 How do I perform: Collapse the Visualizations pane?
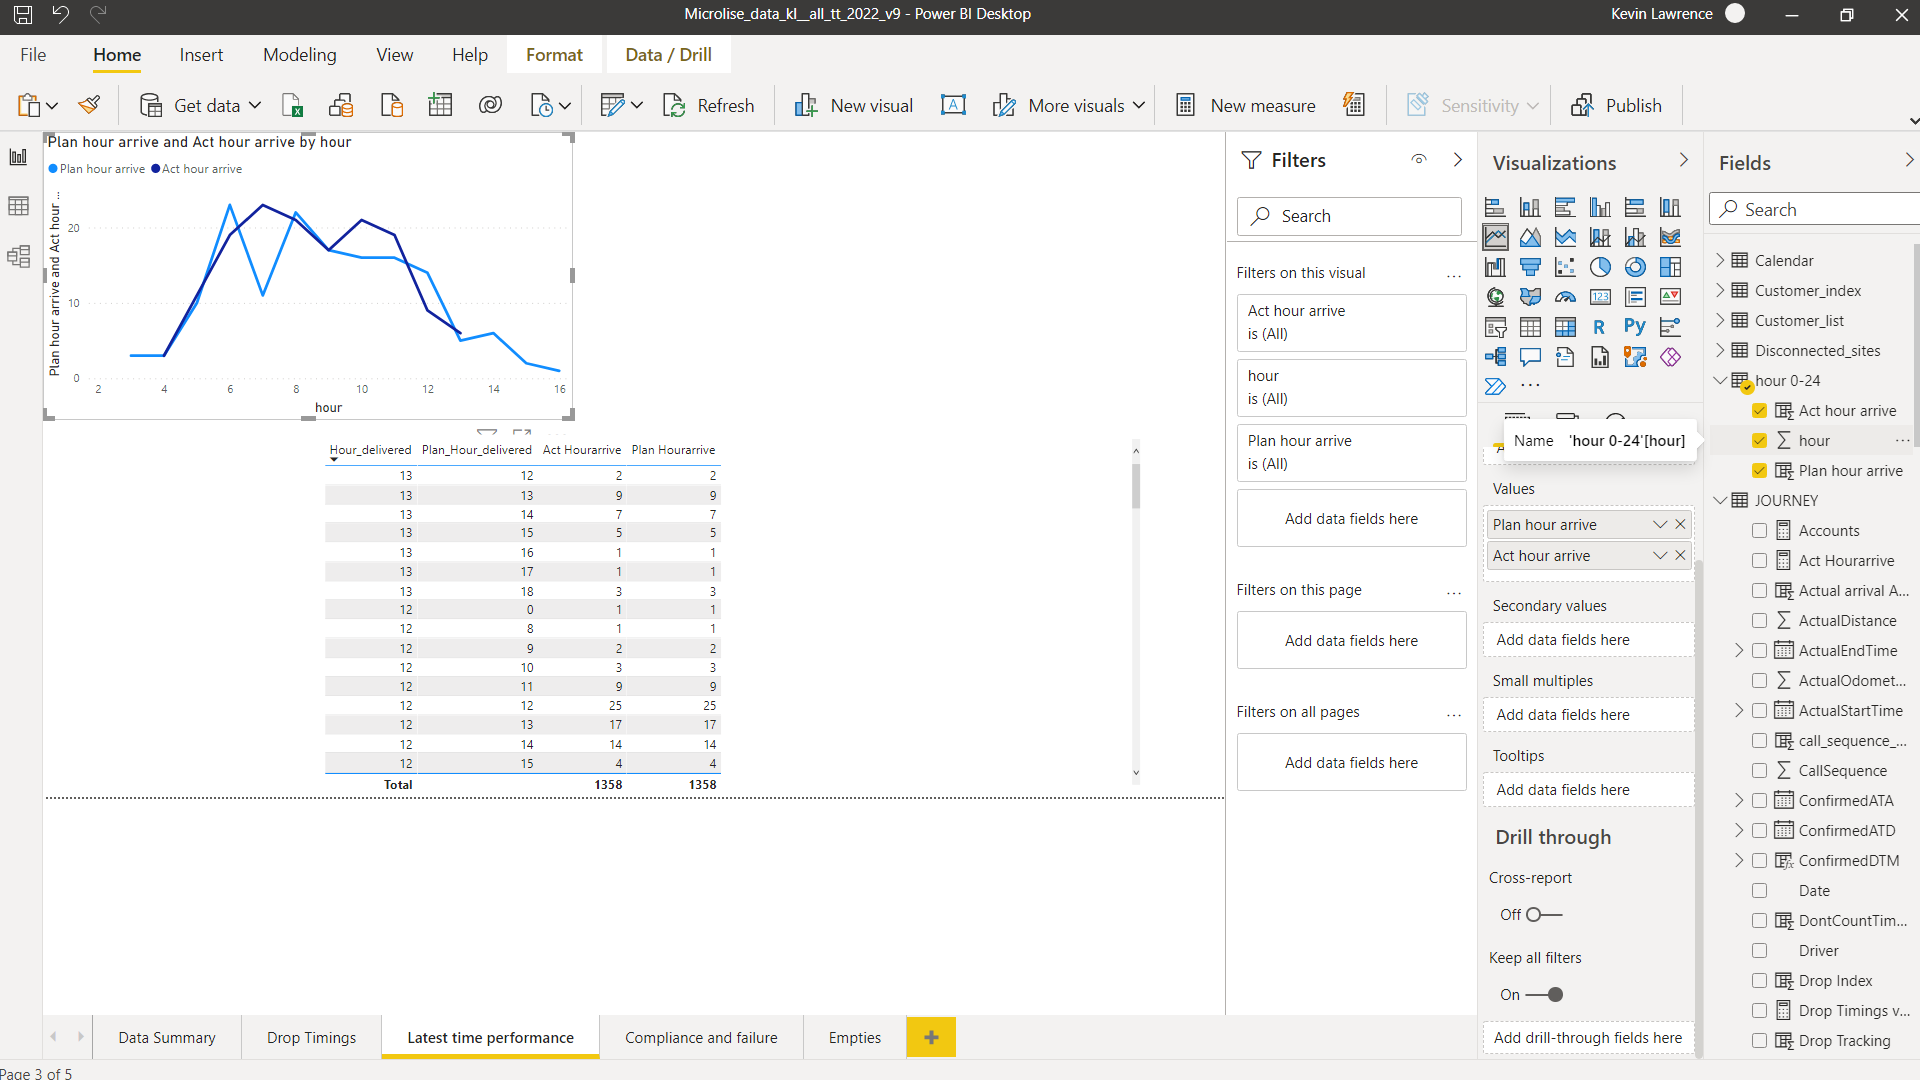pos(1684,160)
